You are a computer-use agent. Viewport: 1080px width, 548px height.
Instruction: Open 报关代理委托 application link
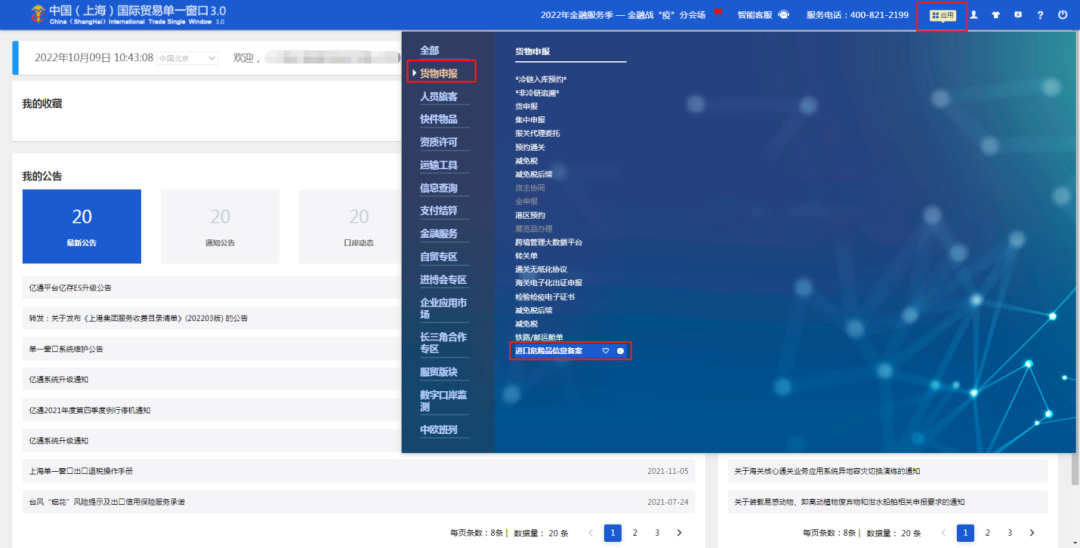[537, 134]
